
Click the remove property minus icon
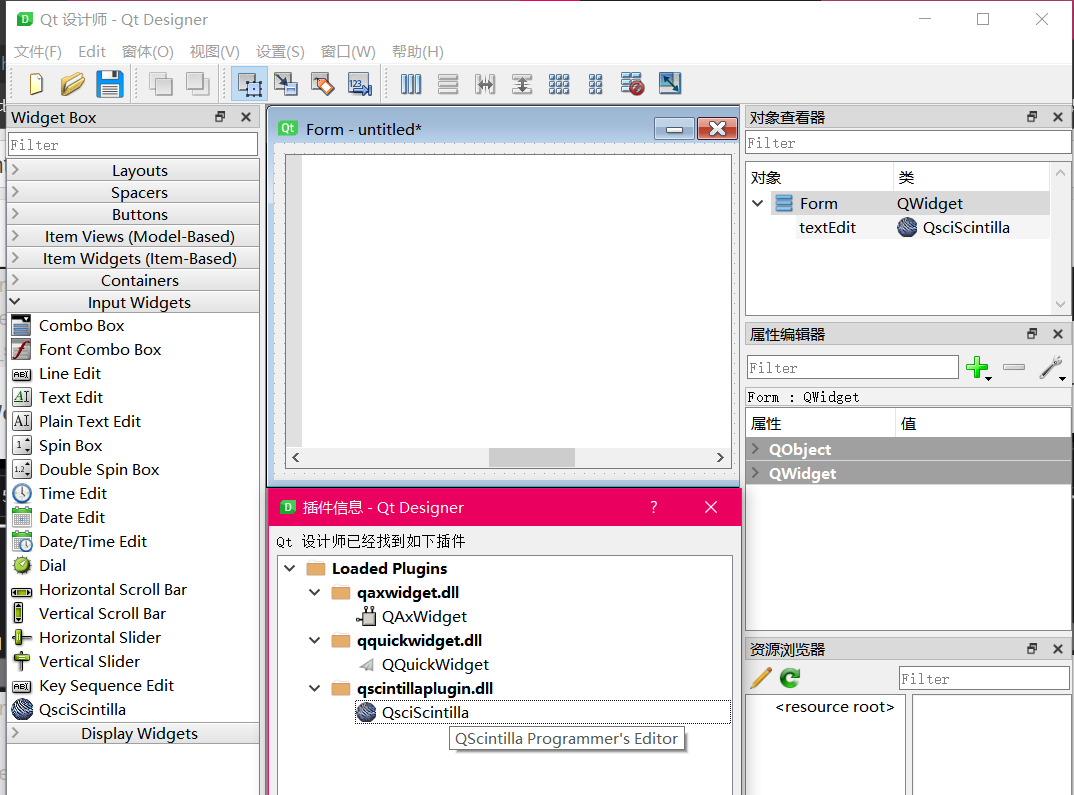[x=1014, y=368]
